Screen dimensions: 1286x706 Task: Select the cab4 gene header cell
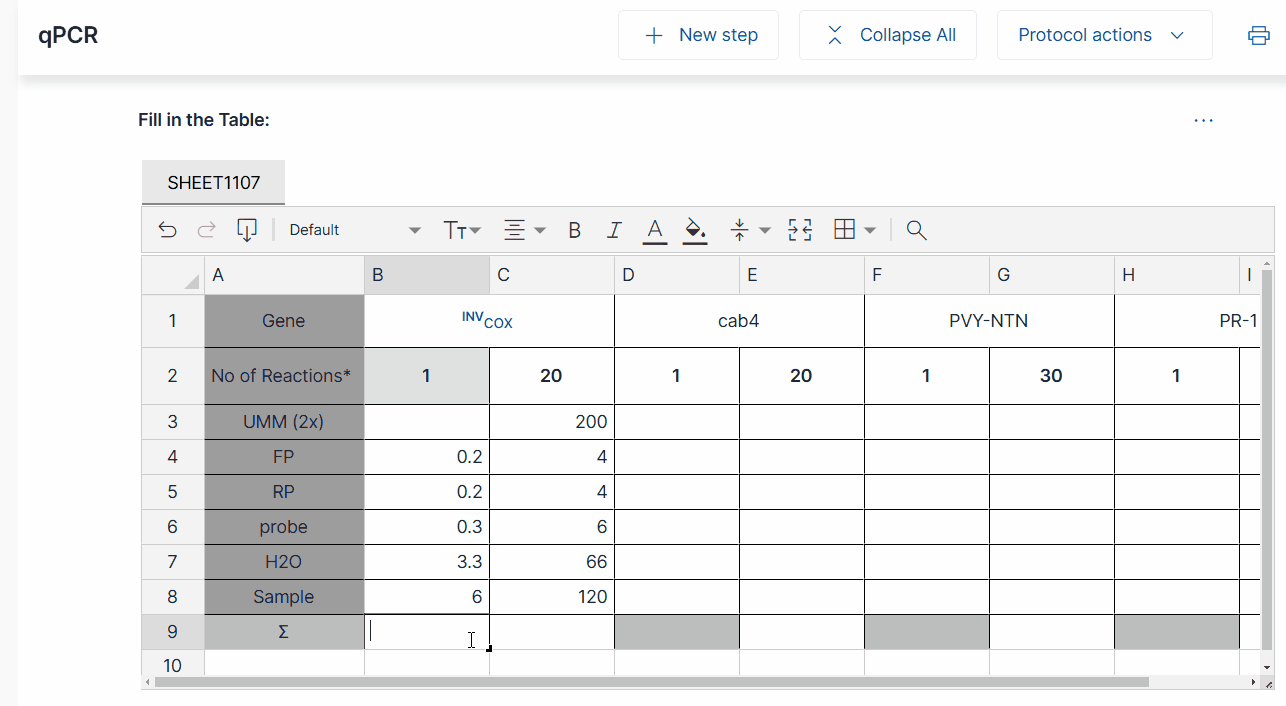(738, 320)
